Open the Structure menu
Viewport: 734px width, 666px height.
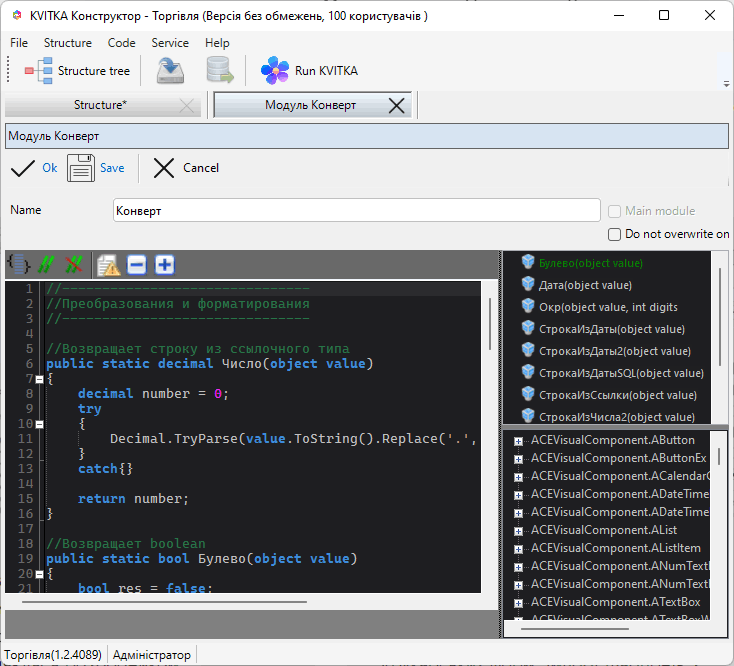point(67,43)
